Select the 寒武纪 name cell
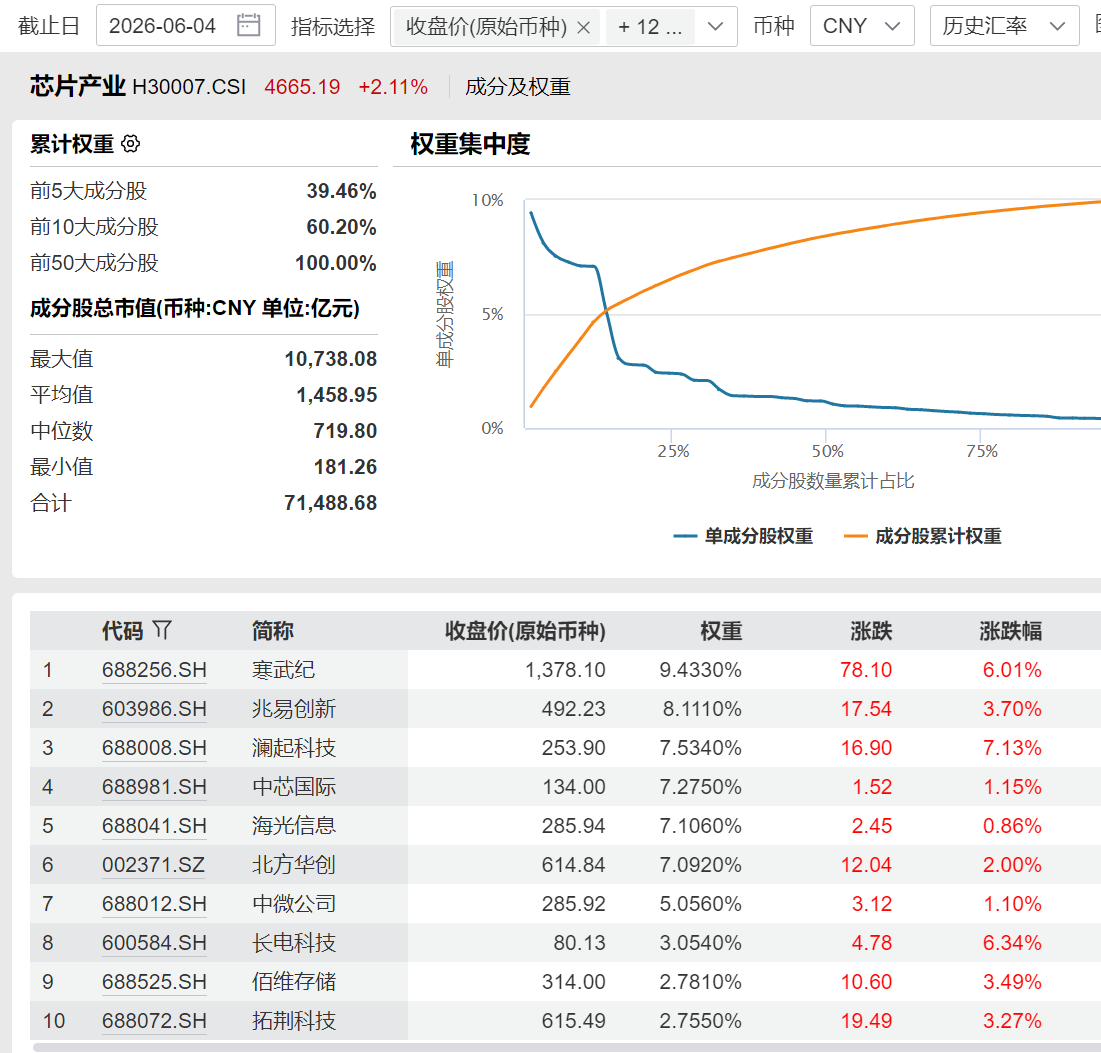The image size is (1101, 1053). point(283,670)
